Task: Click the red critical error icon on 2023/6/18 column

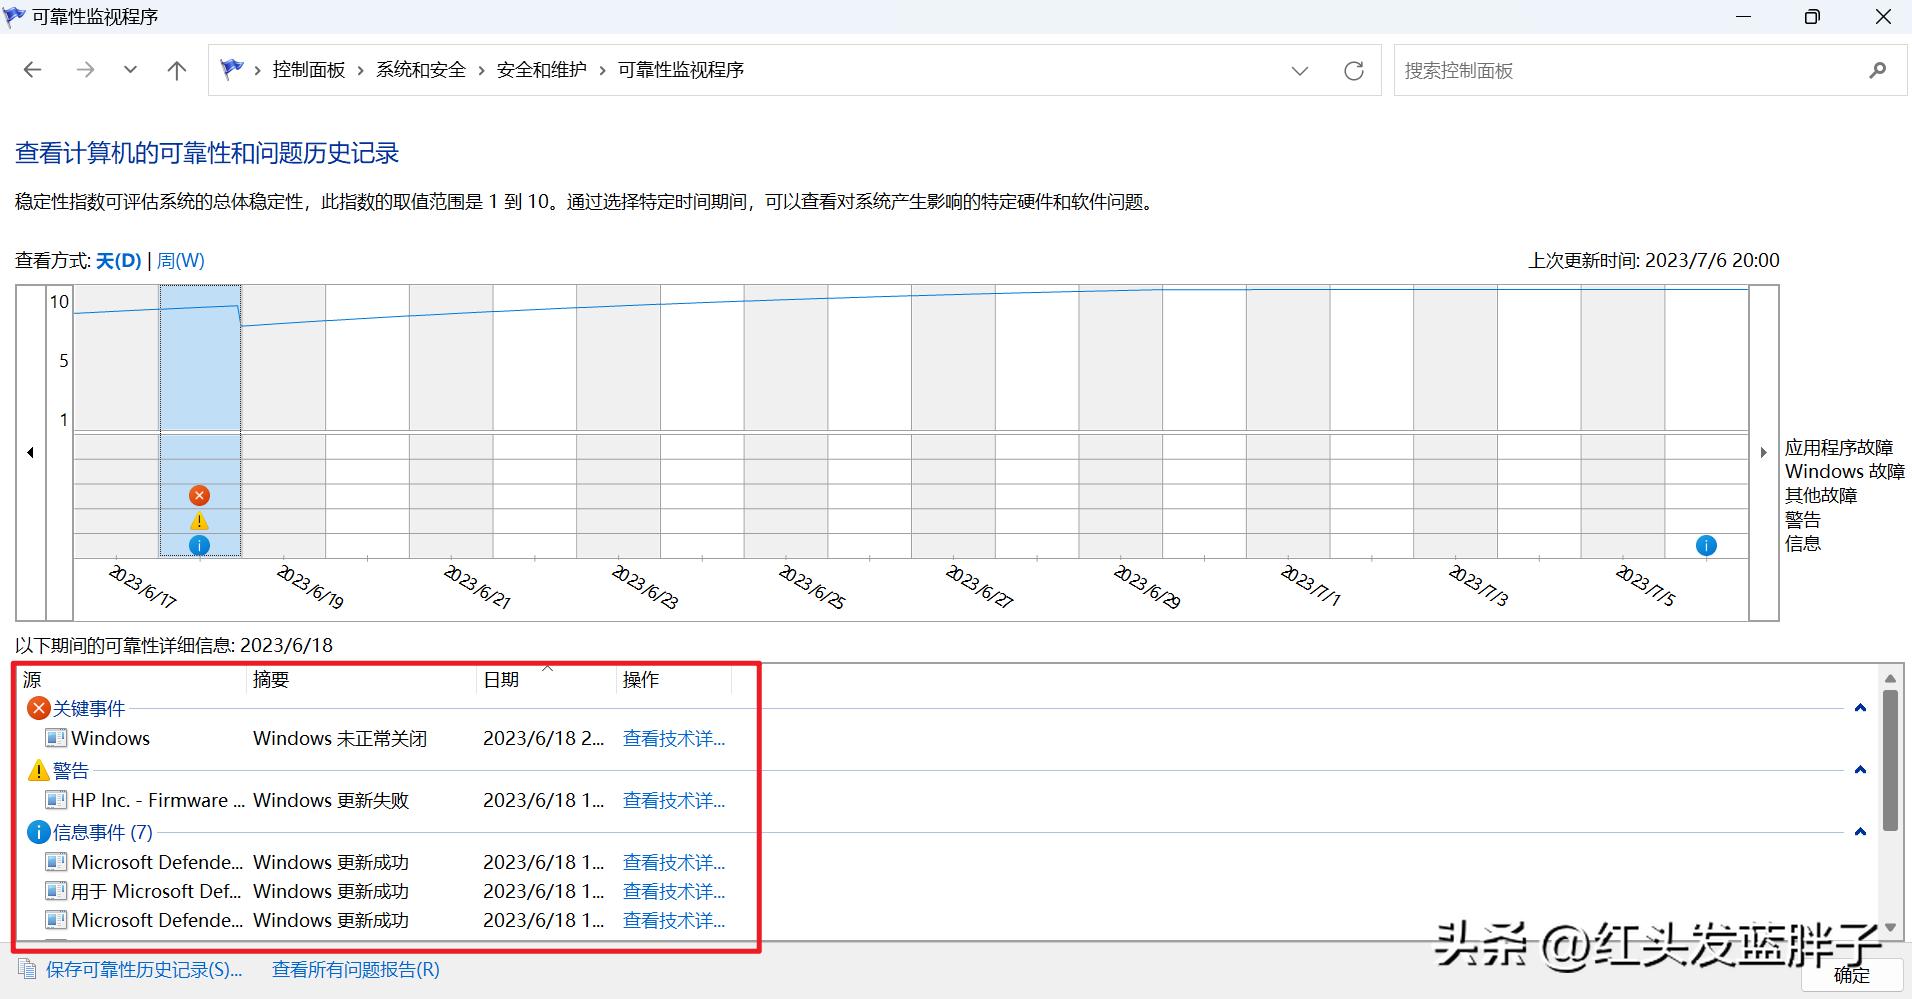Action: 198,494
